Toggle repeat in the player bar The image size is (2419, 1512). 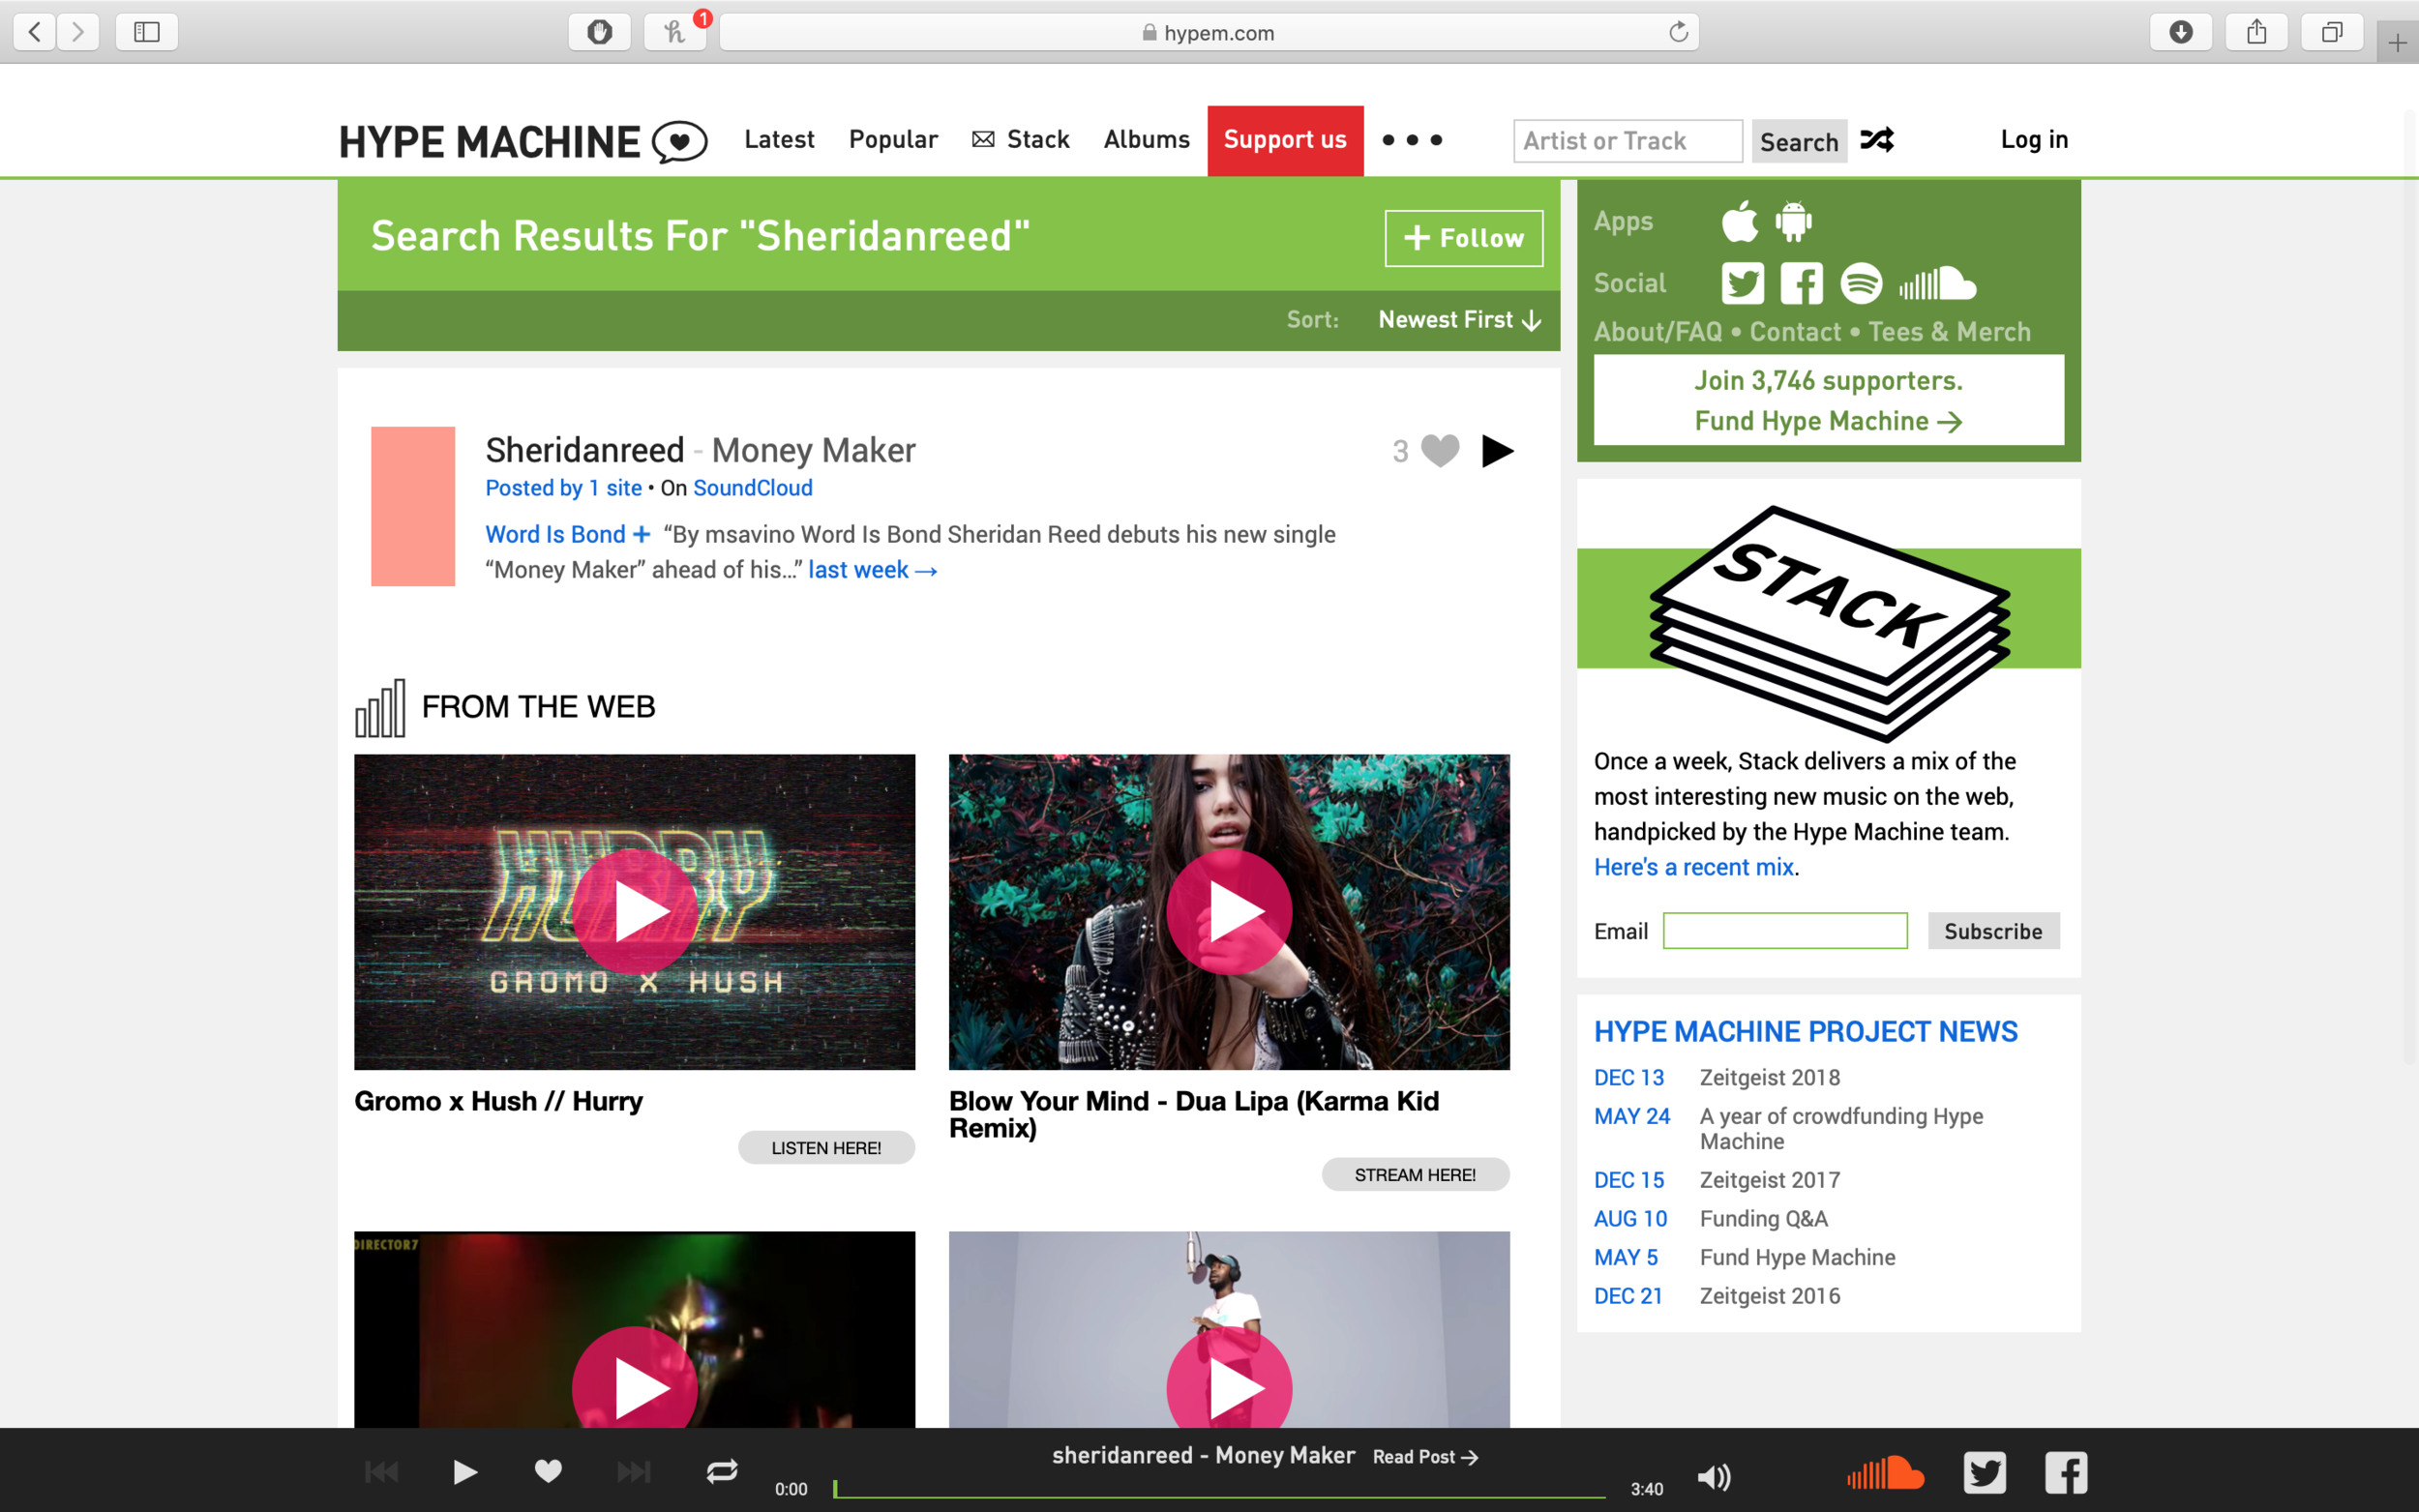coord(722,1471)
